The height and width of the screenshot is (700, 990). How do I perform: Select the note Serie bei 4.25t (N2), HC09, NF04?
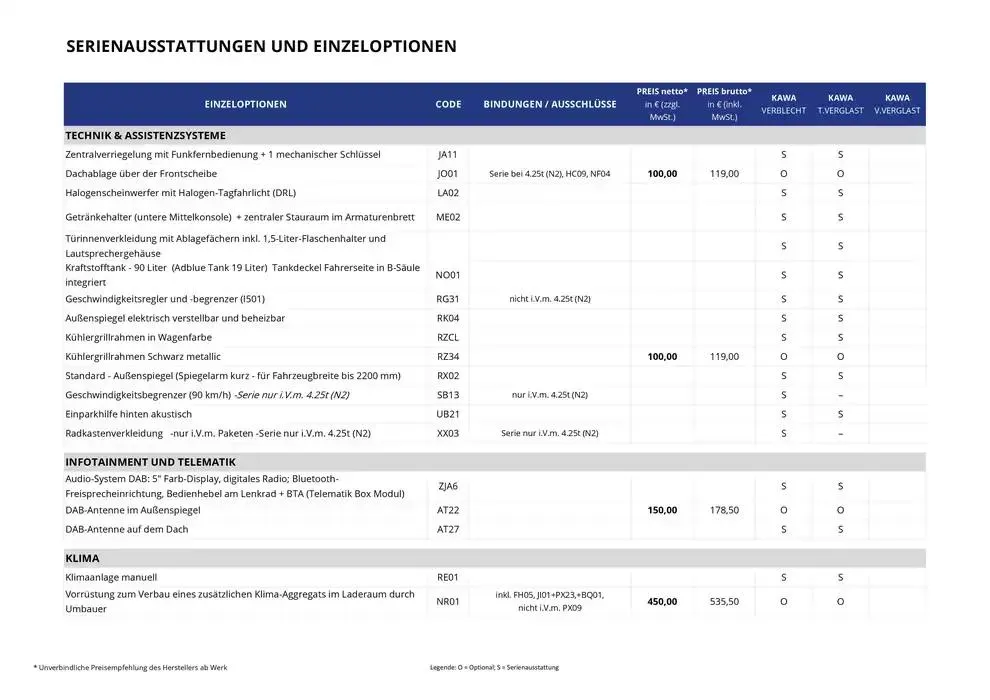pos(550,173)
